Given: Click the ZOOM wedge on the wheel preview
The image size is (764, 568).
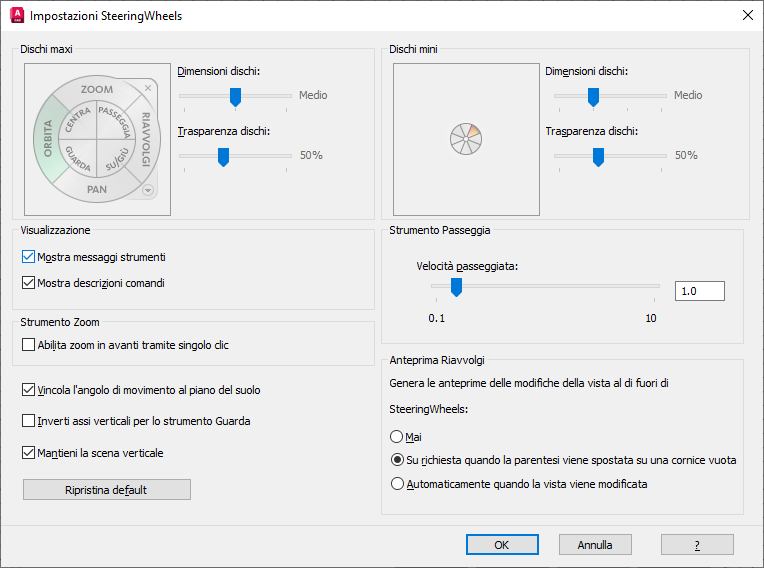Looking at the screenshot, I should (97, 90).
